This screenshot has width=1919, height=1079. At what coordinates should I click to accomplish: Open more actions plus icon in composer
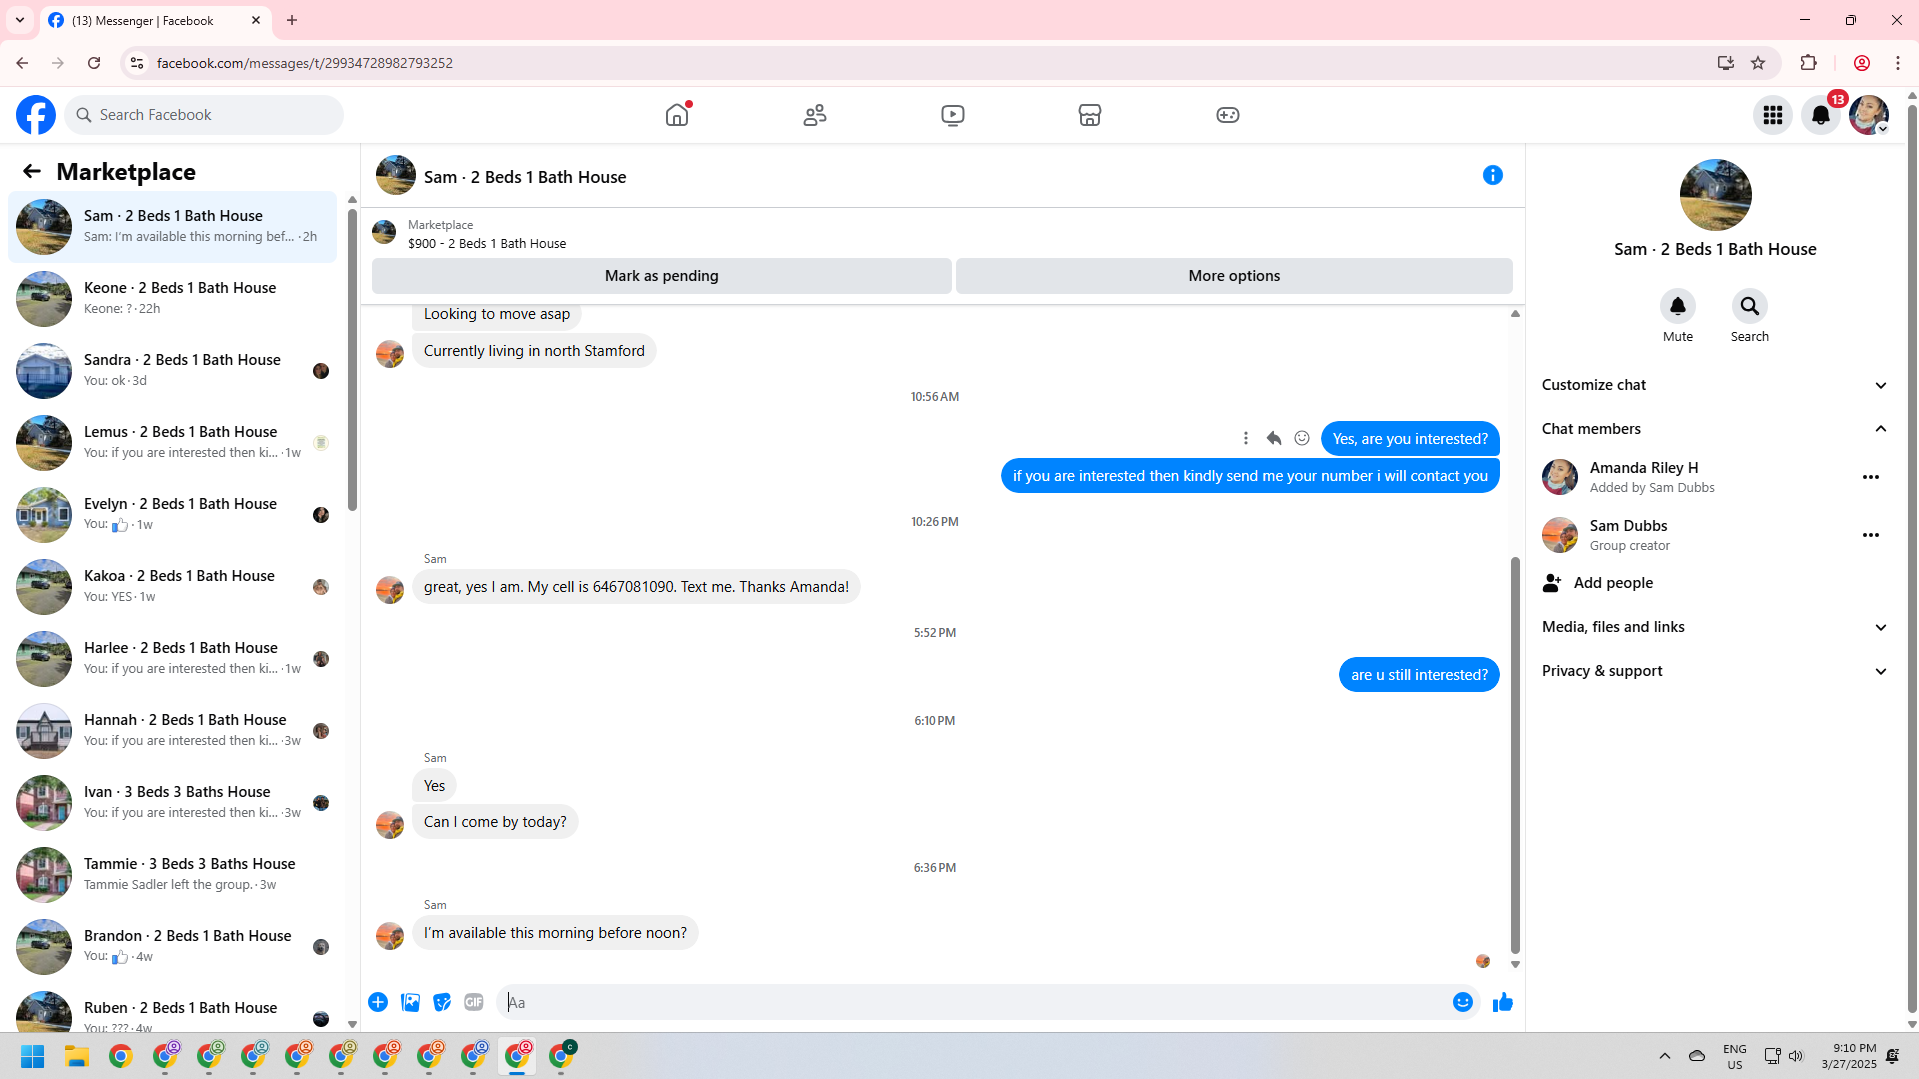pos(378,1002)
